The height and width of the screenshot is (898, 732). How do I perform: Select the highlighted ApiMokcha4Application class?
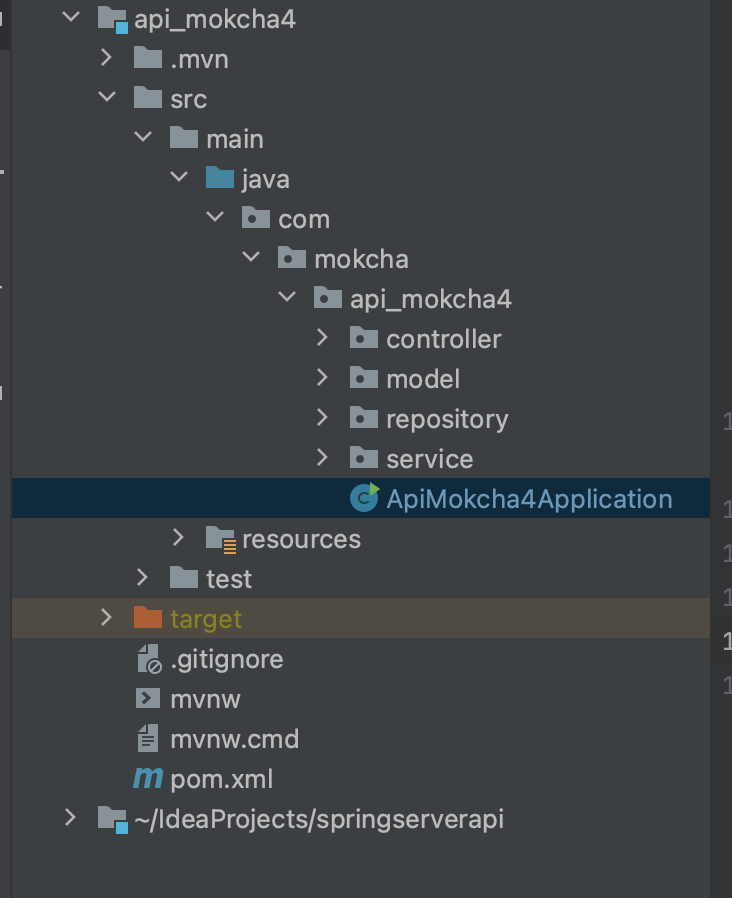point(530,498)
